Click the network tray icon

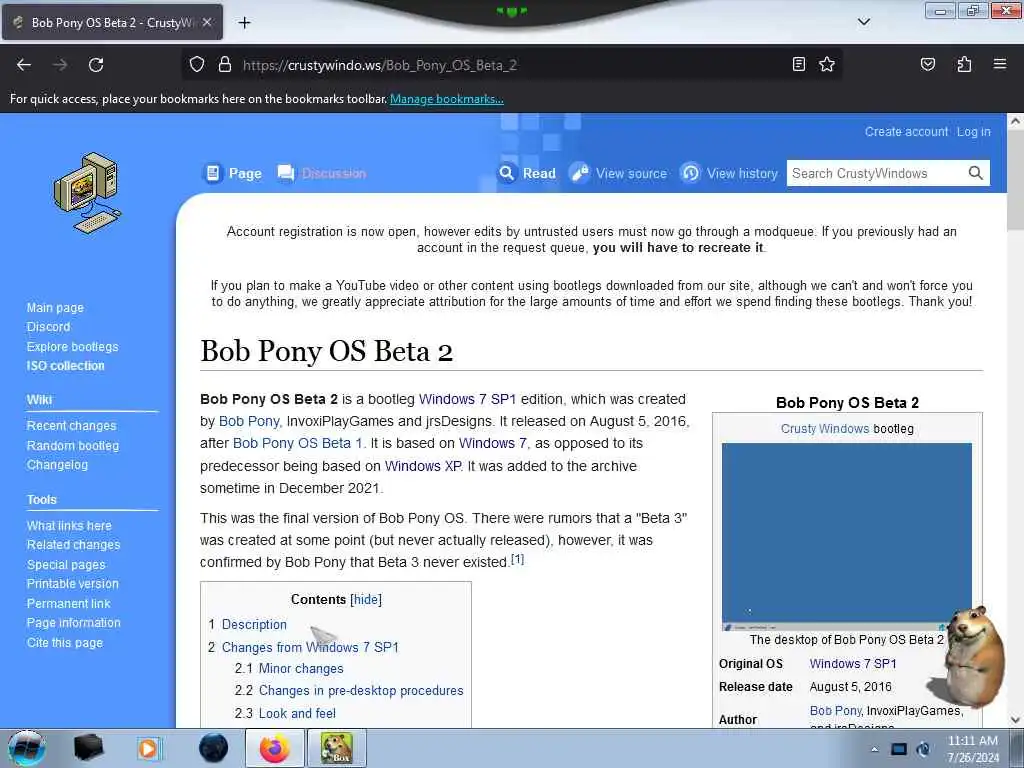(x=899, y=749)
